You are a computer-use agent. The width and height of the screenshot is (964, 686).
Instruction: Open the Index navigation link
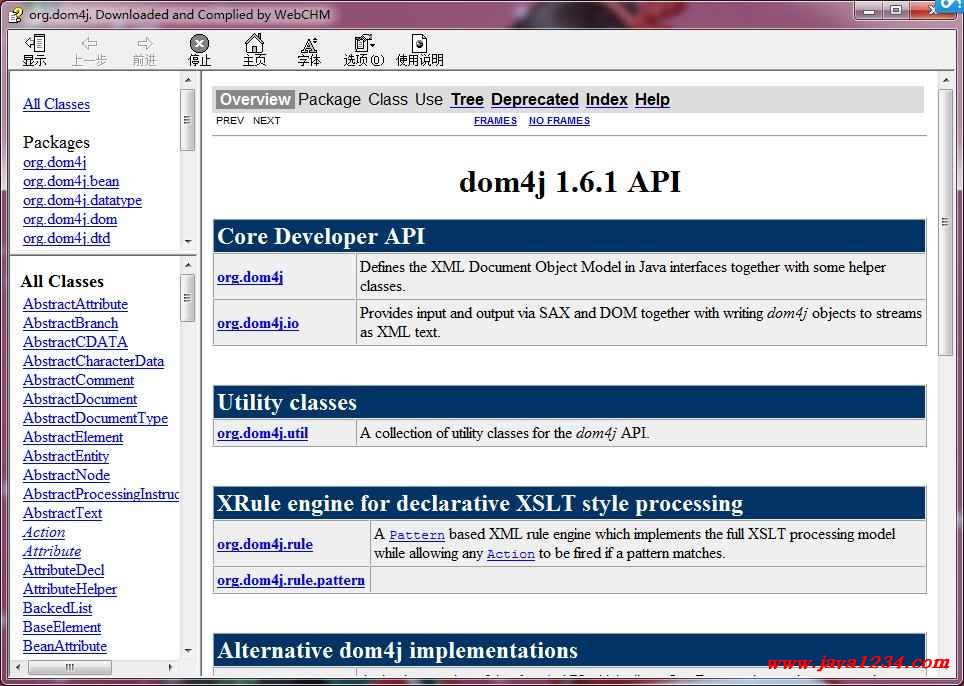coord(606,99)
